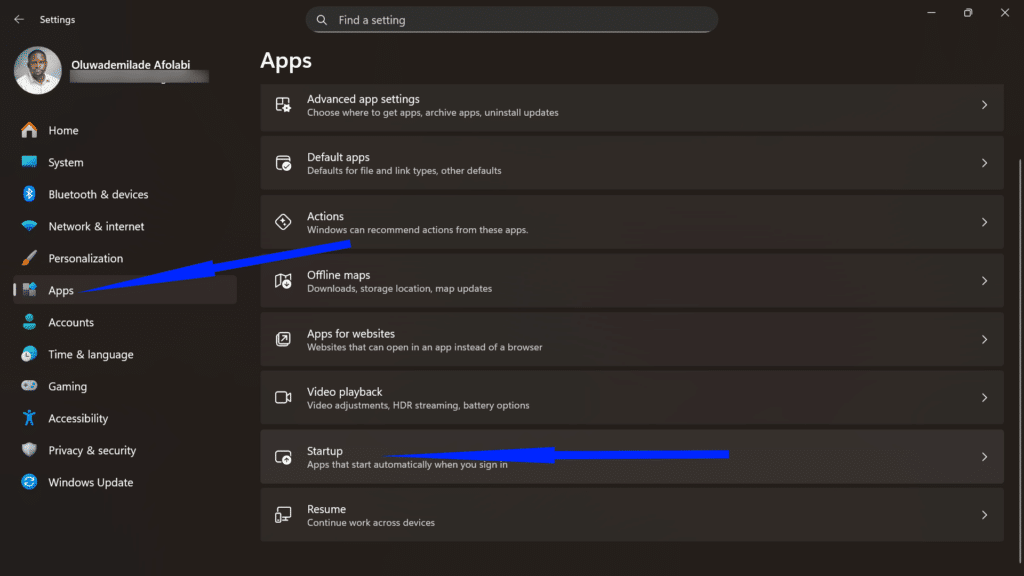Open Startup settings via its chevron

click(985, 457)
